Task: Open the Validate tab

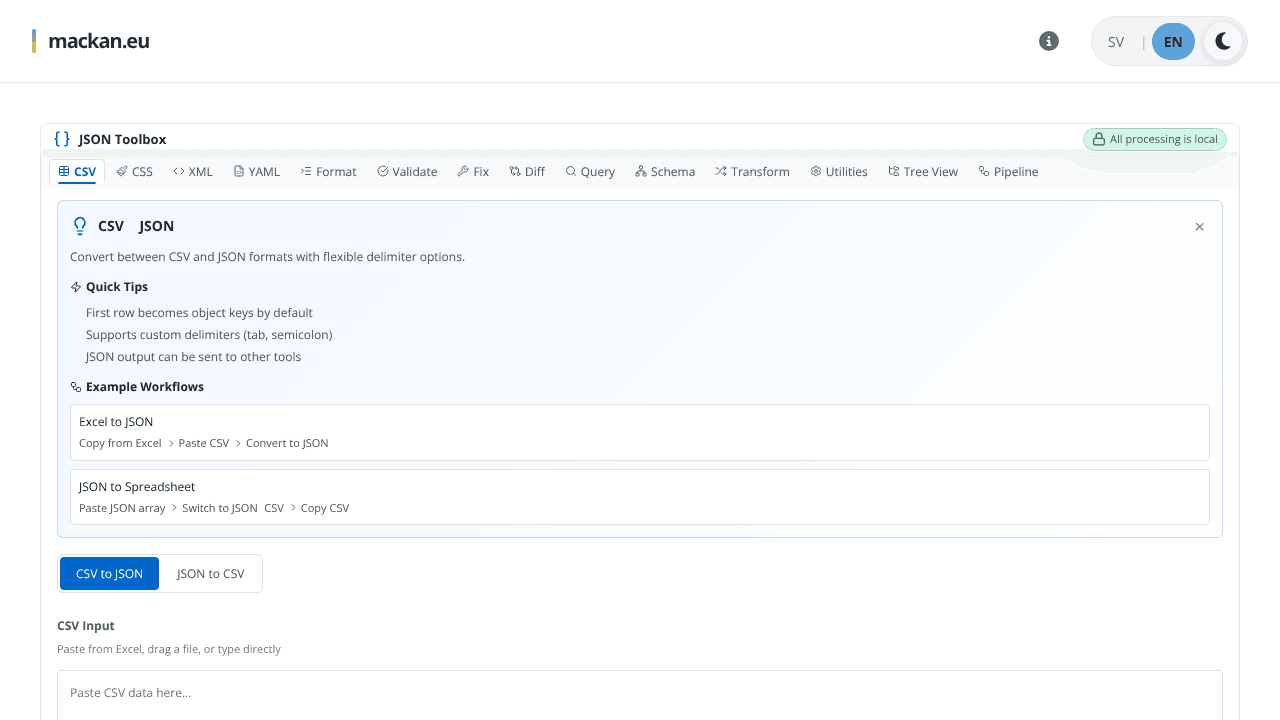Action: (407, 172)
